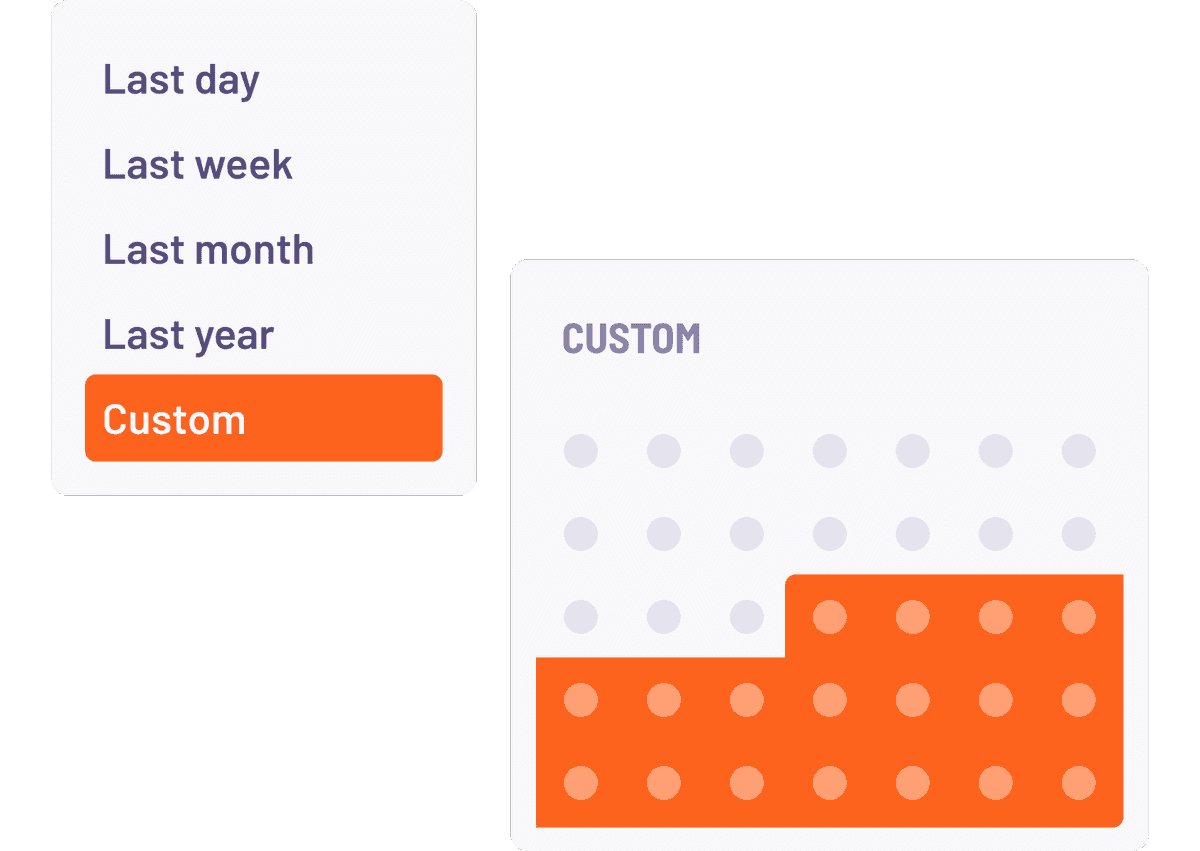Click last dot in second calendar row
Viewport: 1200px width, 851px height.
pyautogui.click(x=1078, y=534)
